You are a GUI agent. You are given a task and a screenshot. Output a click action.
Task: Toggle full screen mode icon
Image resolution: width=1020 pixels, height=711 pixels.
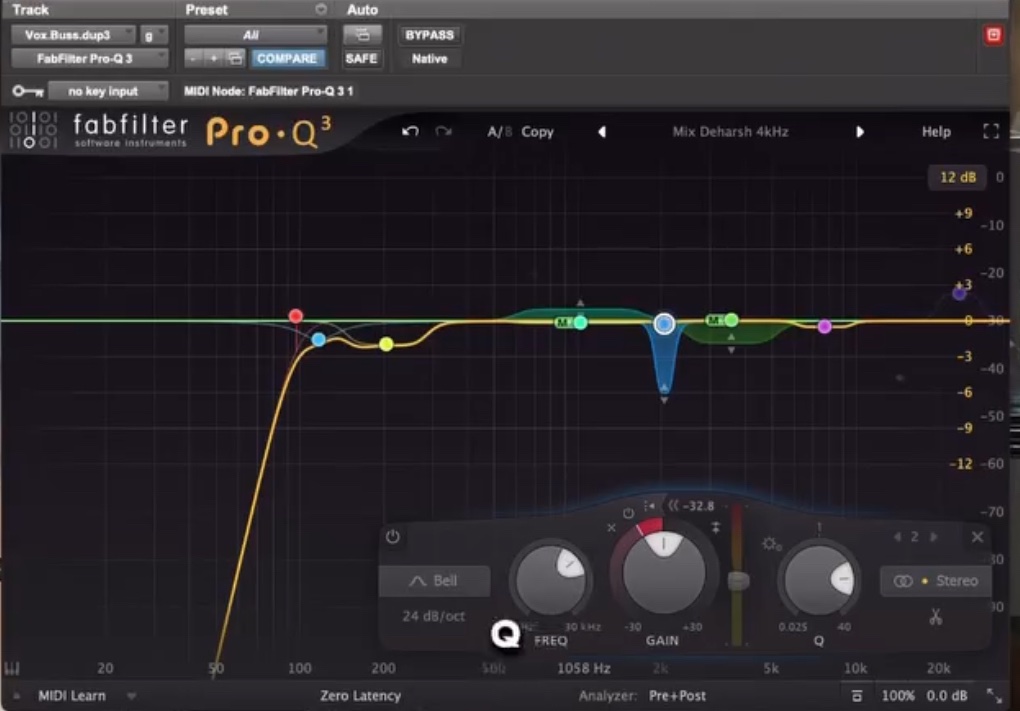991,131
